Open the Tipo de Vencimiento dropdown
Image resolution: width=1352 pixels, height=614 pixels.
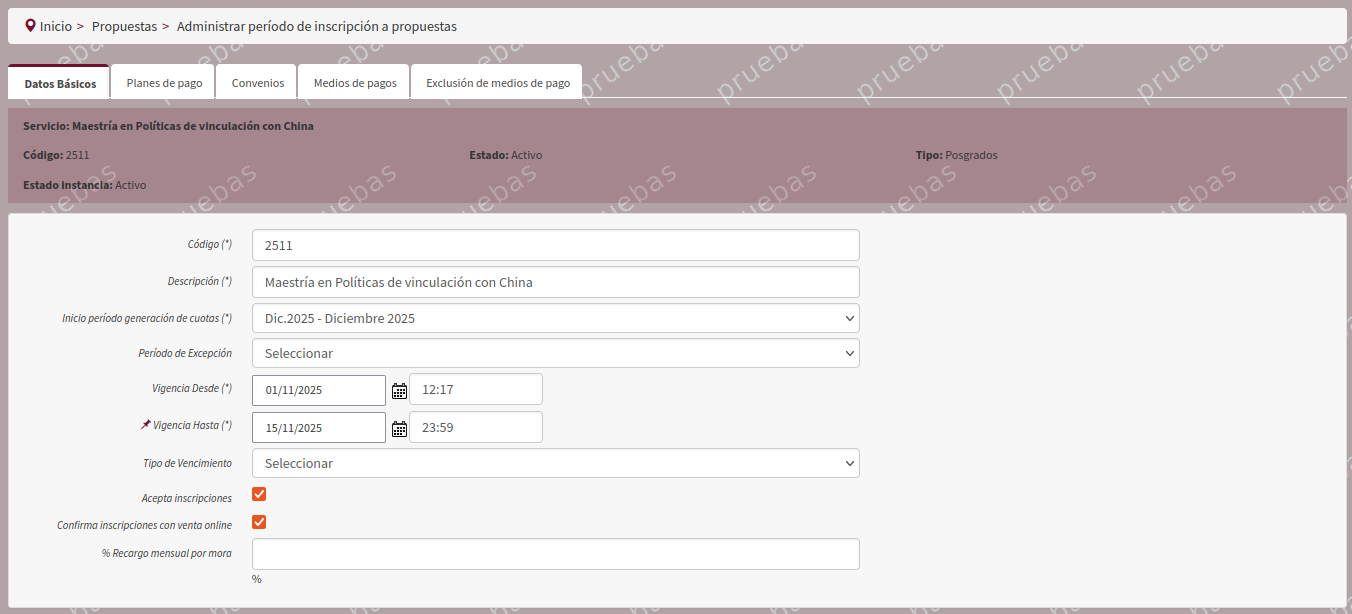point(555,463)
